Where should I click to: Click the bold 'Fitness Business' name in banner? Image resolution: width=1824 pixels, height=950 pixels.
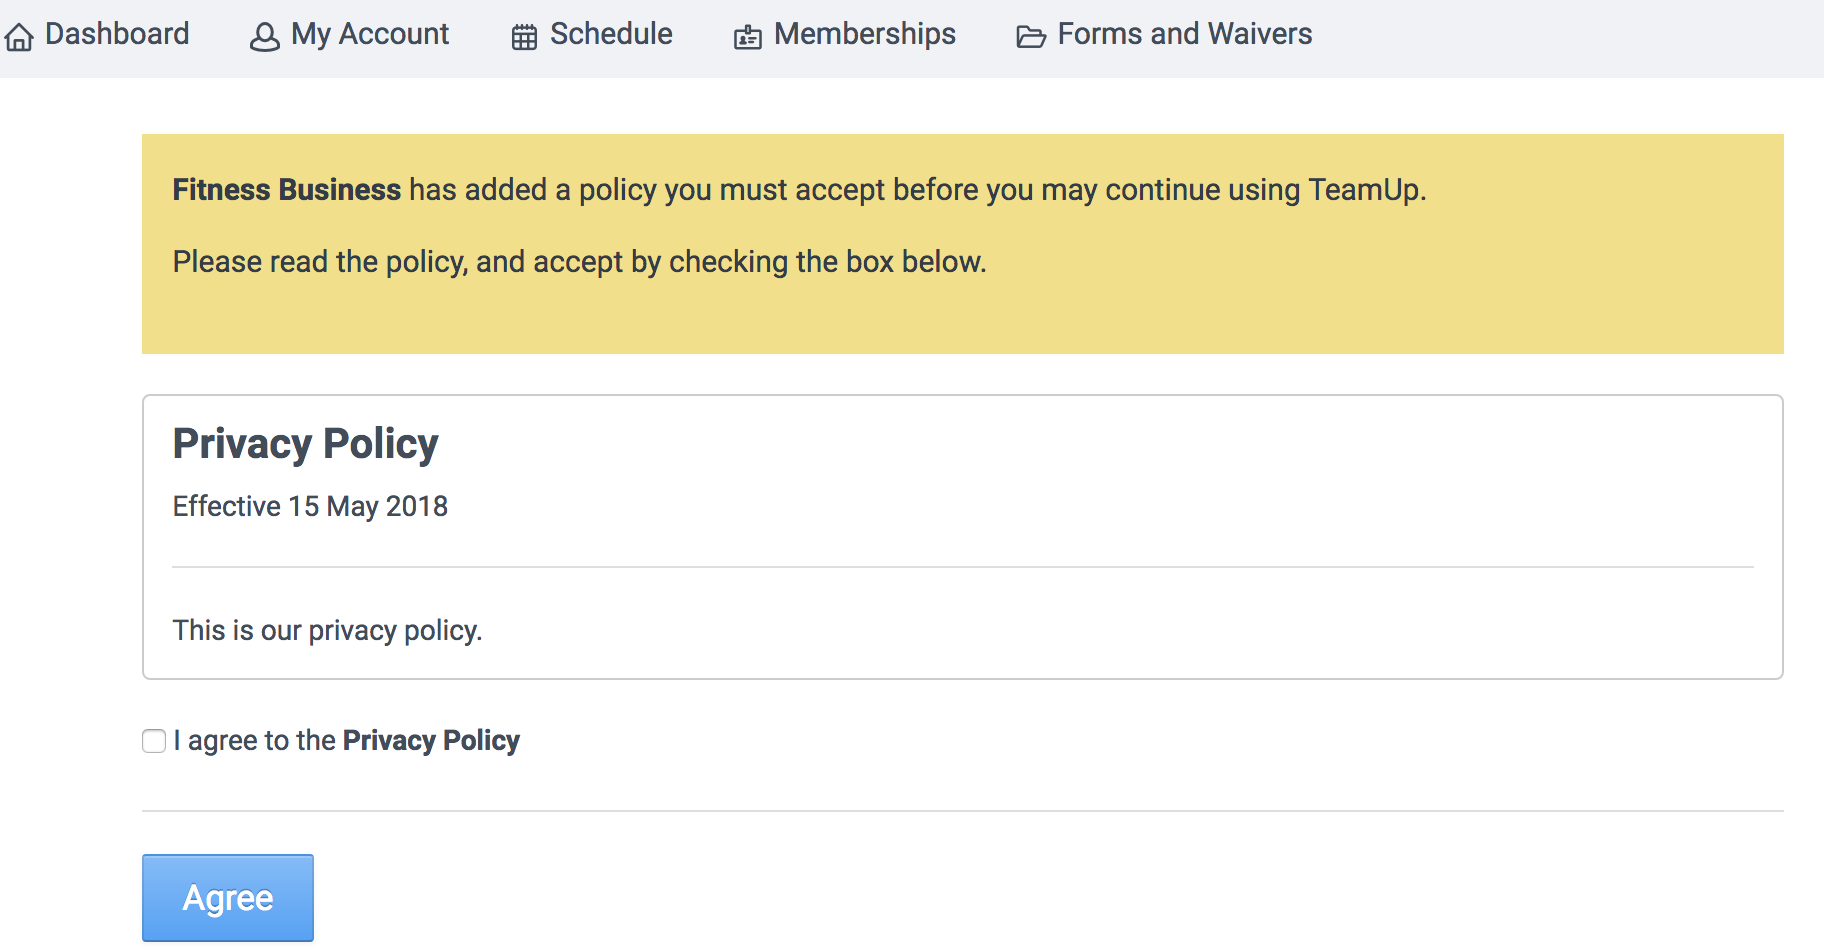coord(286,190)
